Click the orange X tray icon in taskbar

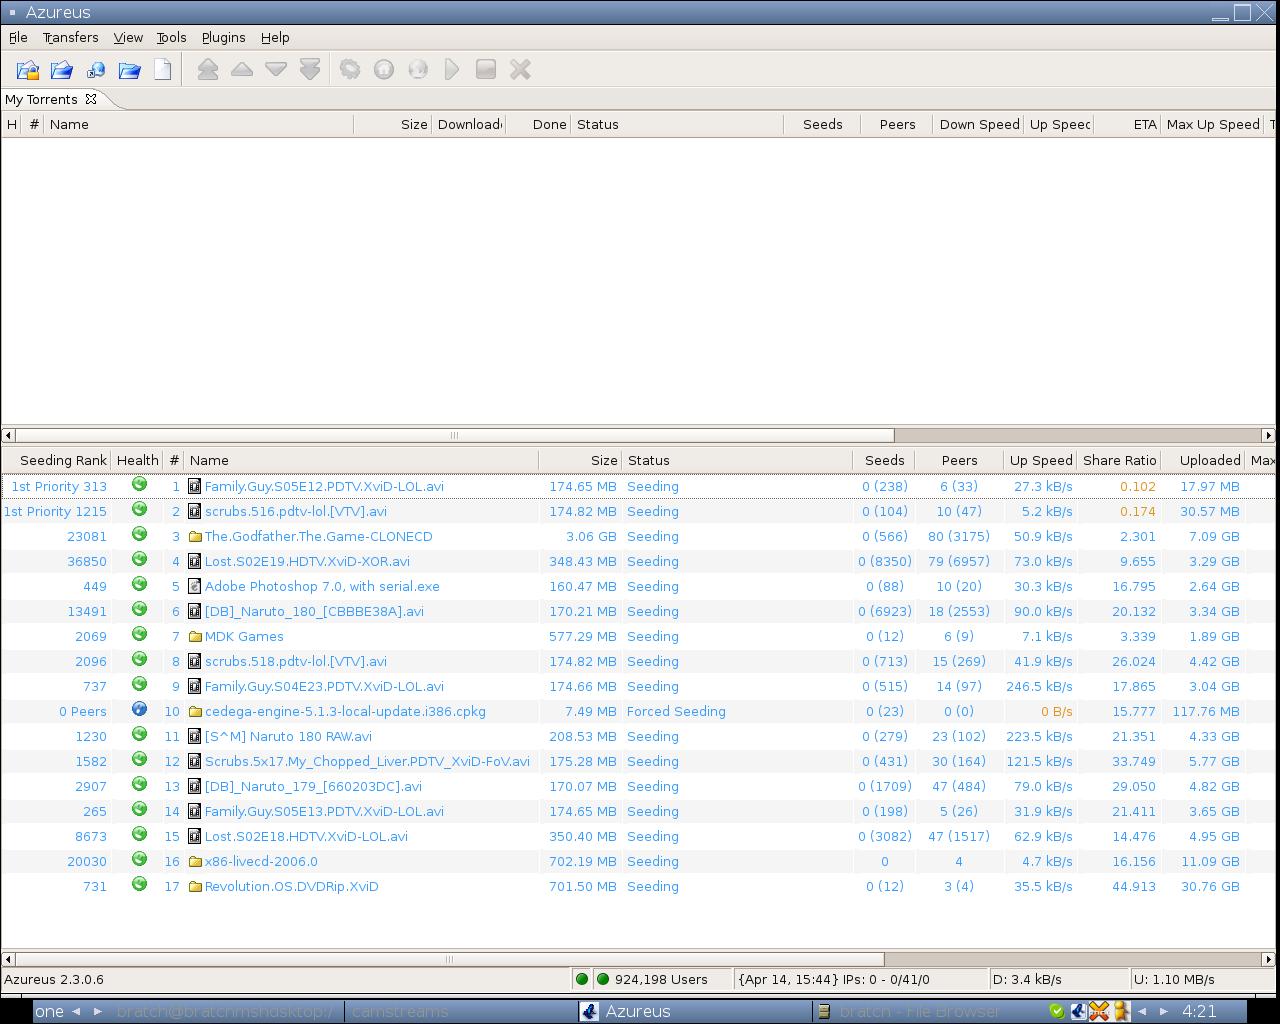click(1099, 1011)
